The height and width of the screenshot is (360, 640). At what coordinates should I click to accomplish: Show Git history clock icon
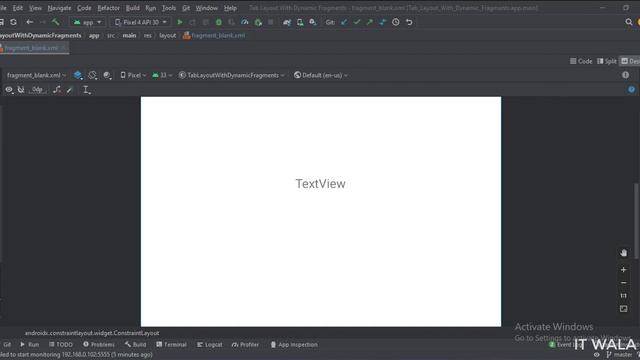tap(396, 22)
